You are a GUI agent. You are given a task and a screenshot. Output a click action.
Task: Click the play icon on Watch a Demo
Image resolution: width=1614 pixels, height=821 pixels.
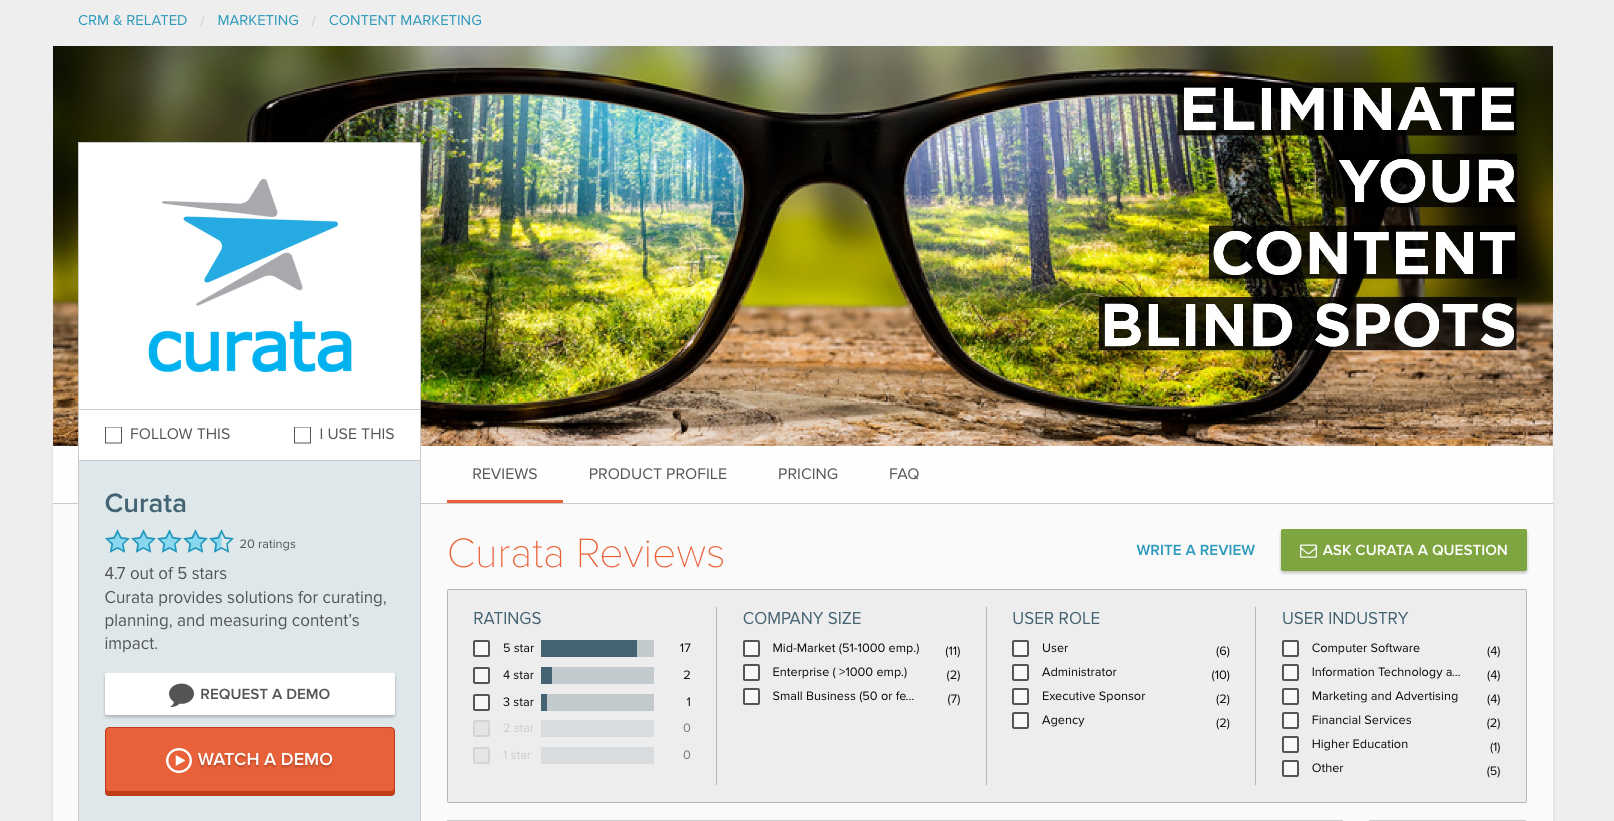(179, 760)
